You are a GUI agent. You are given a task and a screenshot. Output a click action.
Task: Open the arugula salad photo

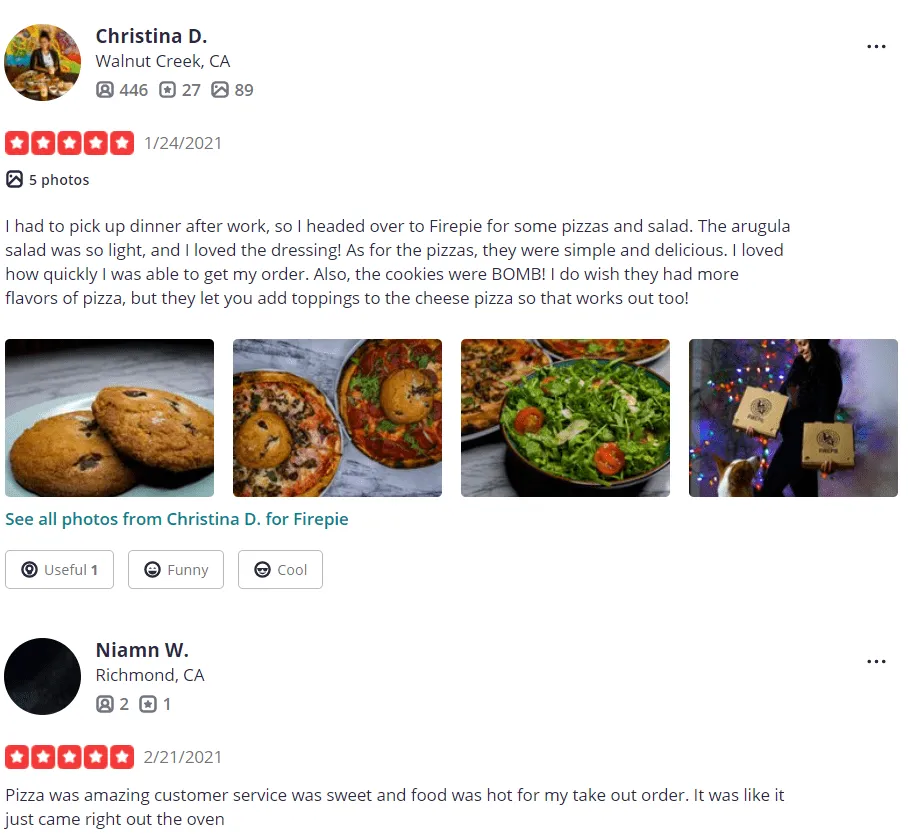565,418
